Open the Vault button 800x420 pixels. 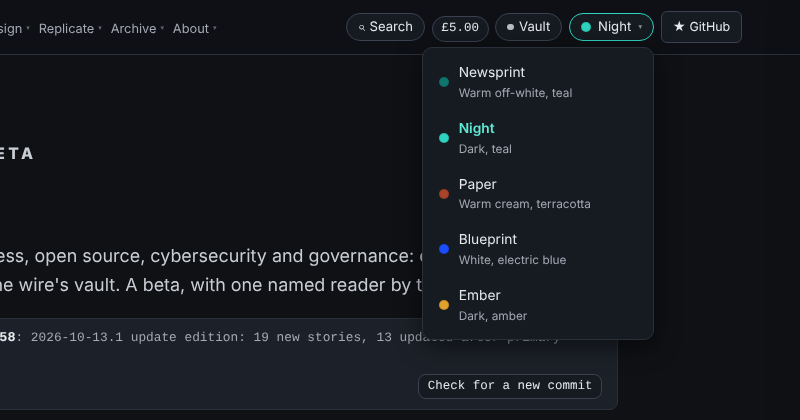tap(528, 27)
